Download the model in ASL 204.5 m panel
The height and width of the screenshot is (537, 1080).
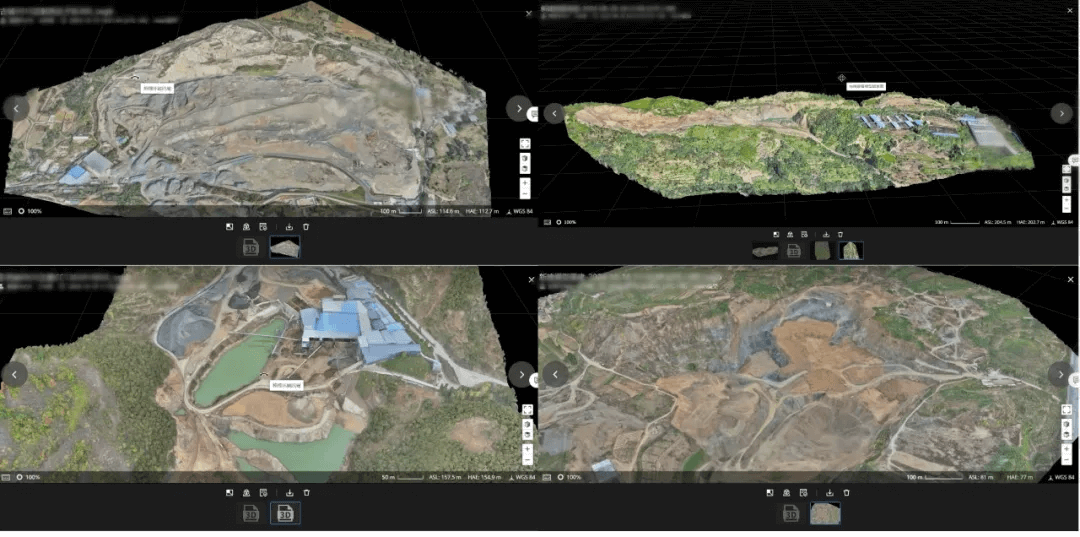click(826, 234)
